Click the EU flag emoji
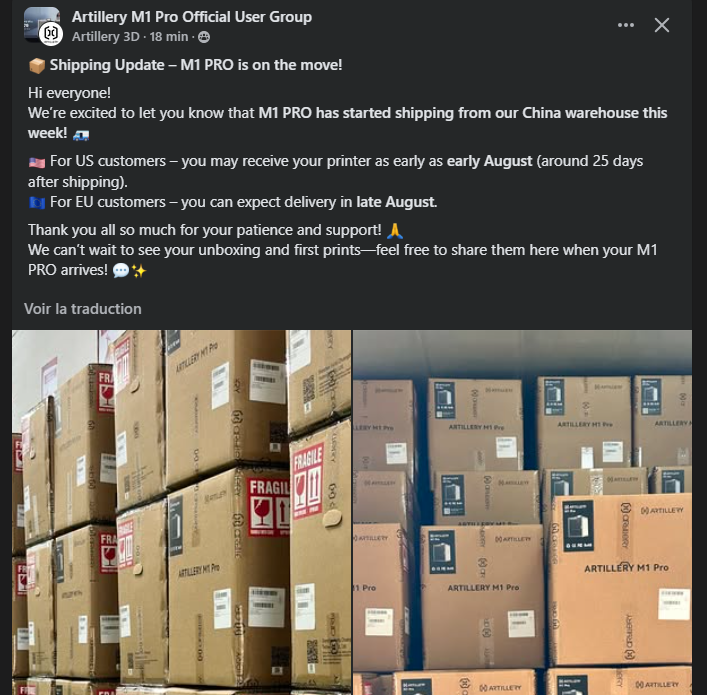 pos(37,203)
